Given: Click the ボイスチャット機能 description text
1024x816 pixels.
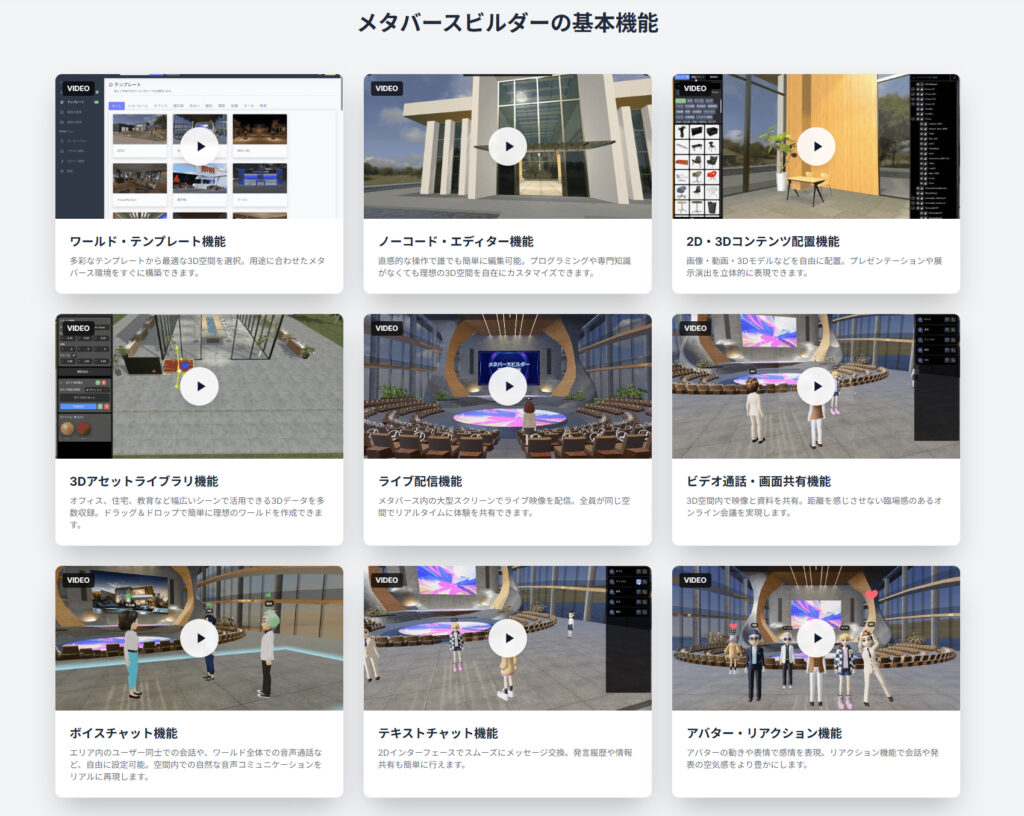Looking at the screenshot, I should [x=196, y=764].
